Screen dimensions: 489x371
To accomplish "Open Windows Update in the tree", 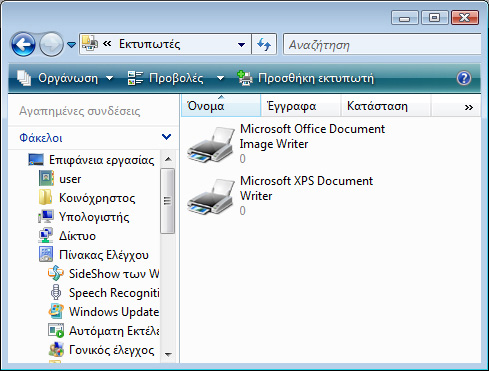I will click(x=114, y=312).
